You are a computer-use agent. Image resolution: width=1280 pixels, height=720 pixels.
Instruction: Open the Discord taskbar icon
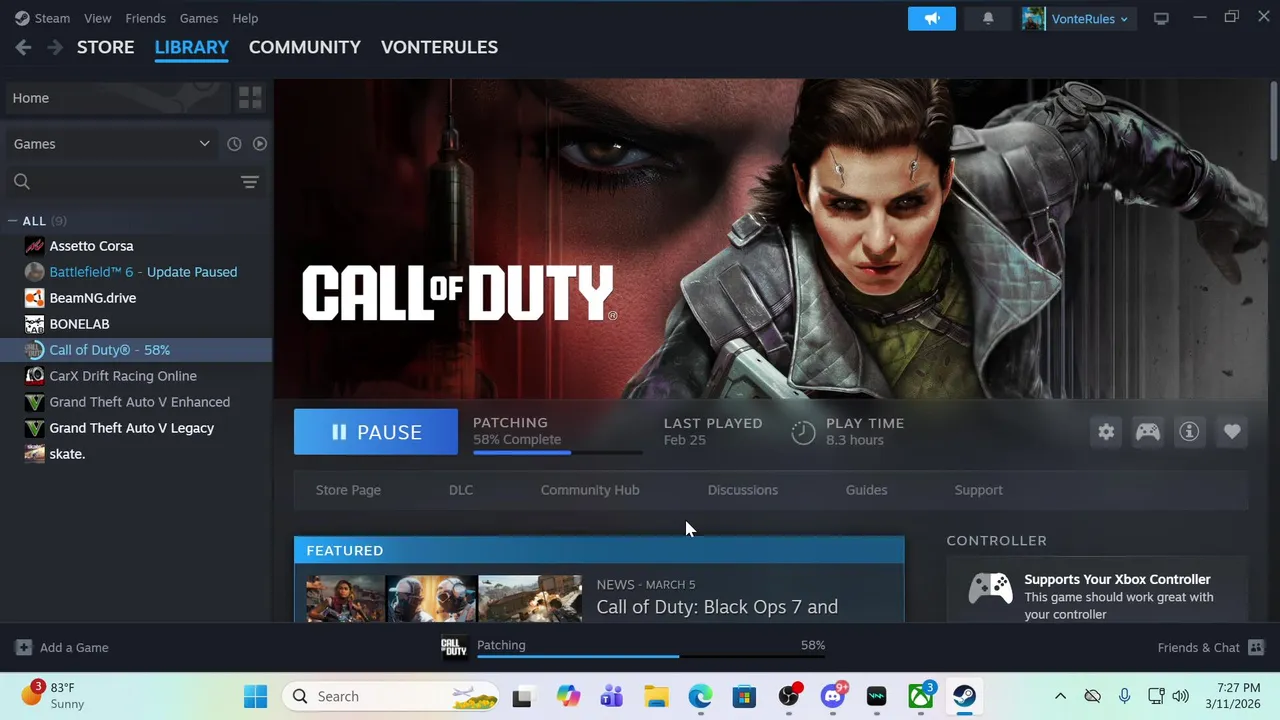pos(833,696)
